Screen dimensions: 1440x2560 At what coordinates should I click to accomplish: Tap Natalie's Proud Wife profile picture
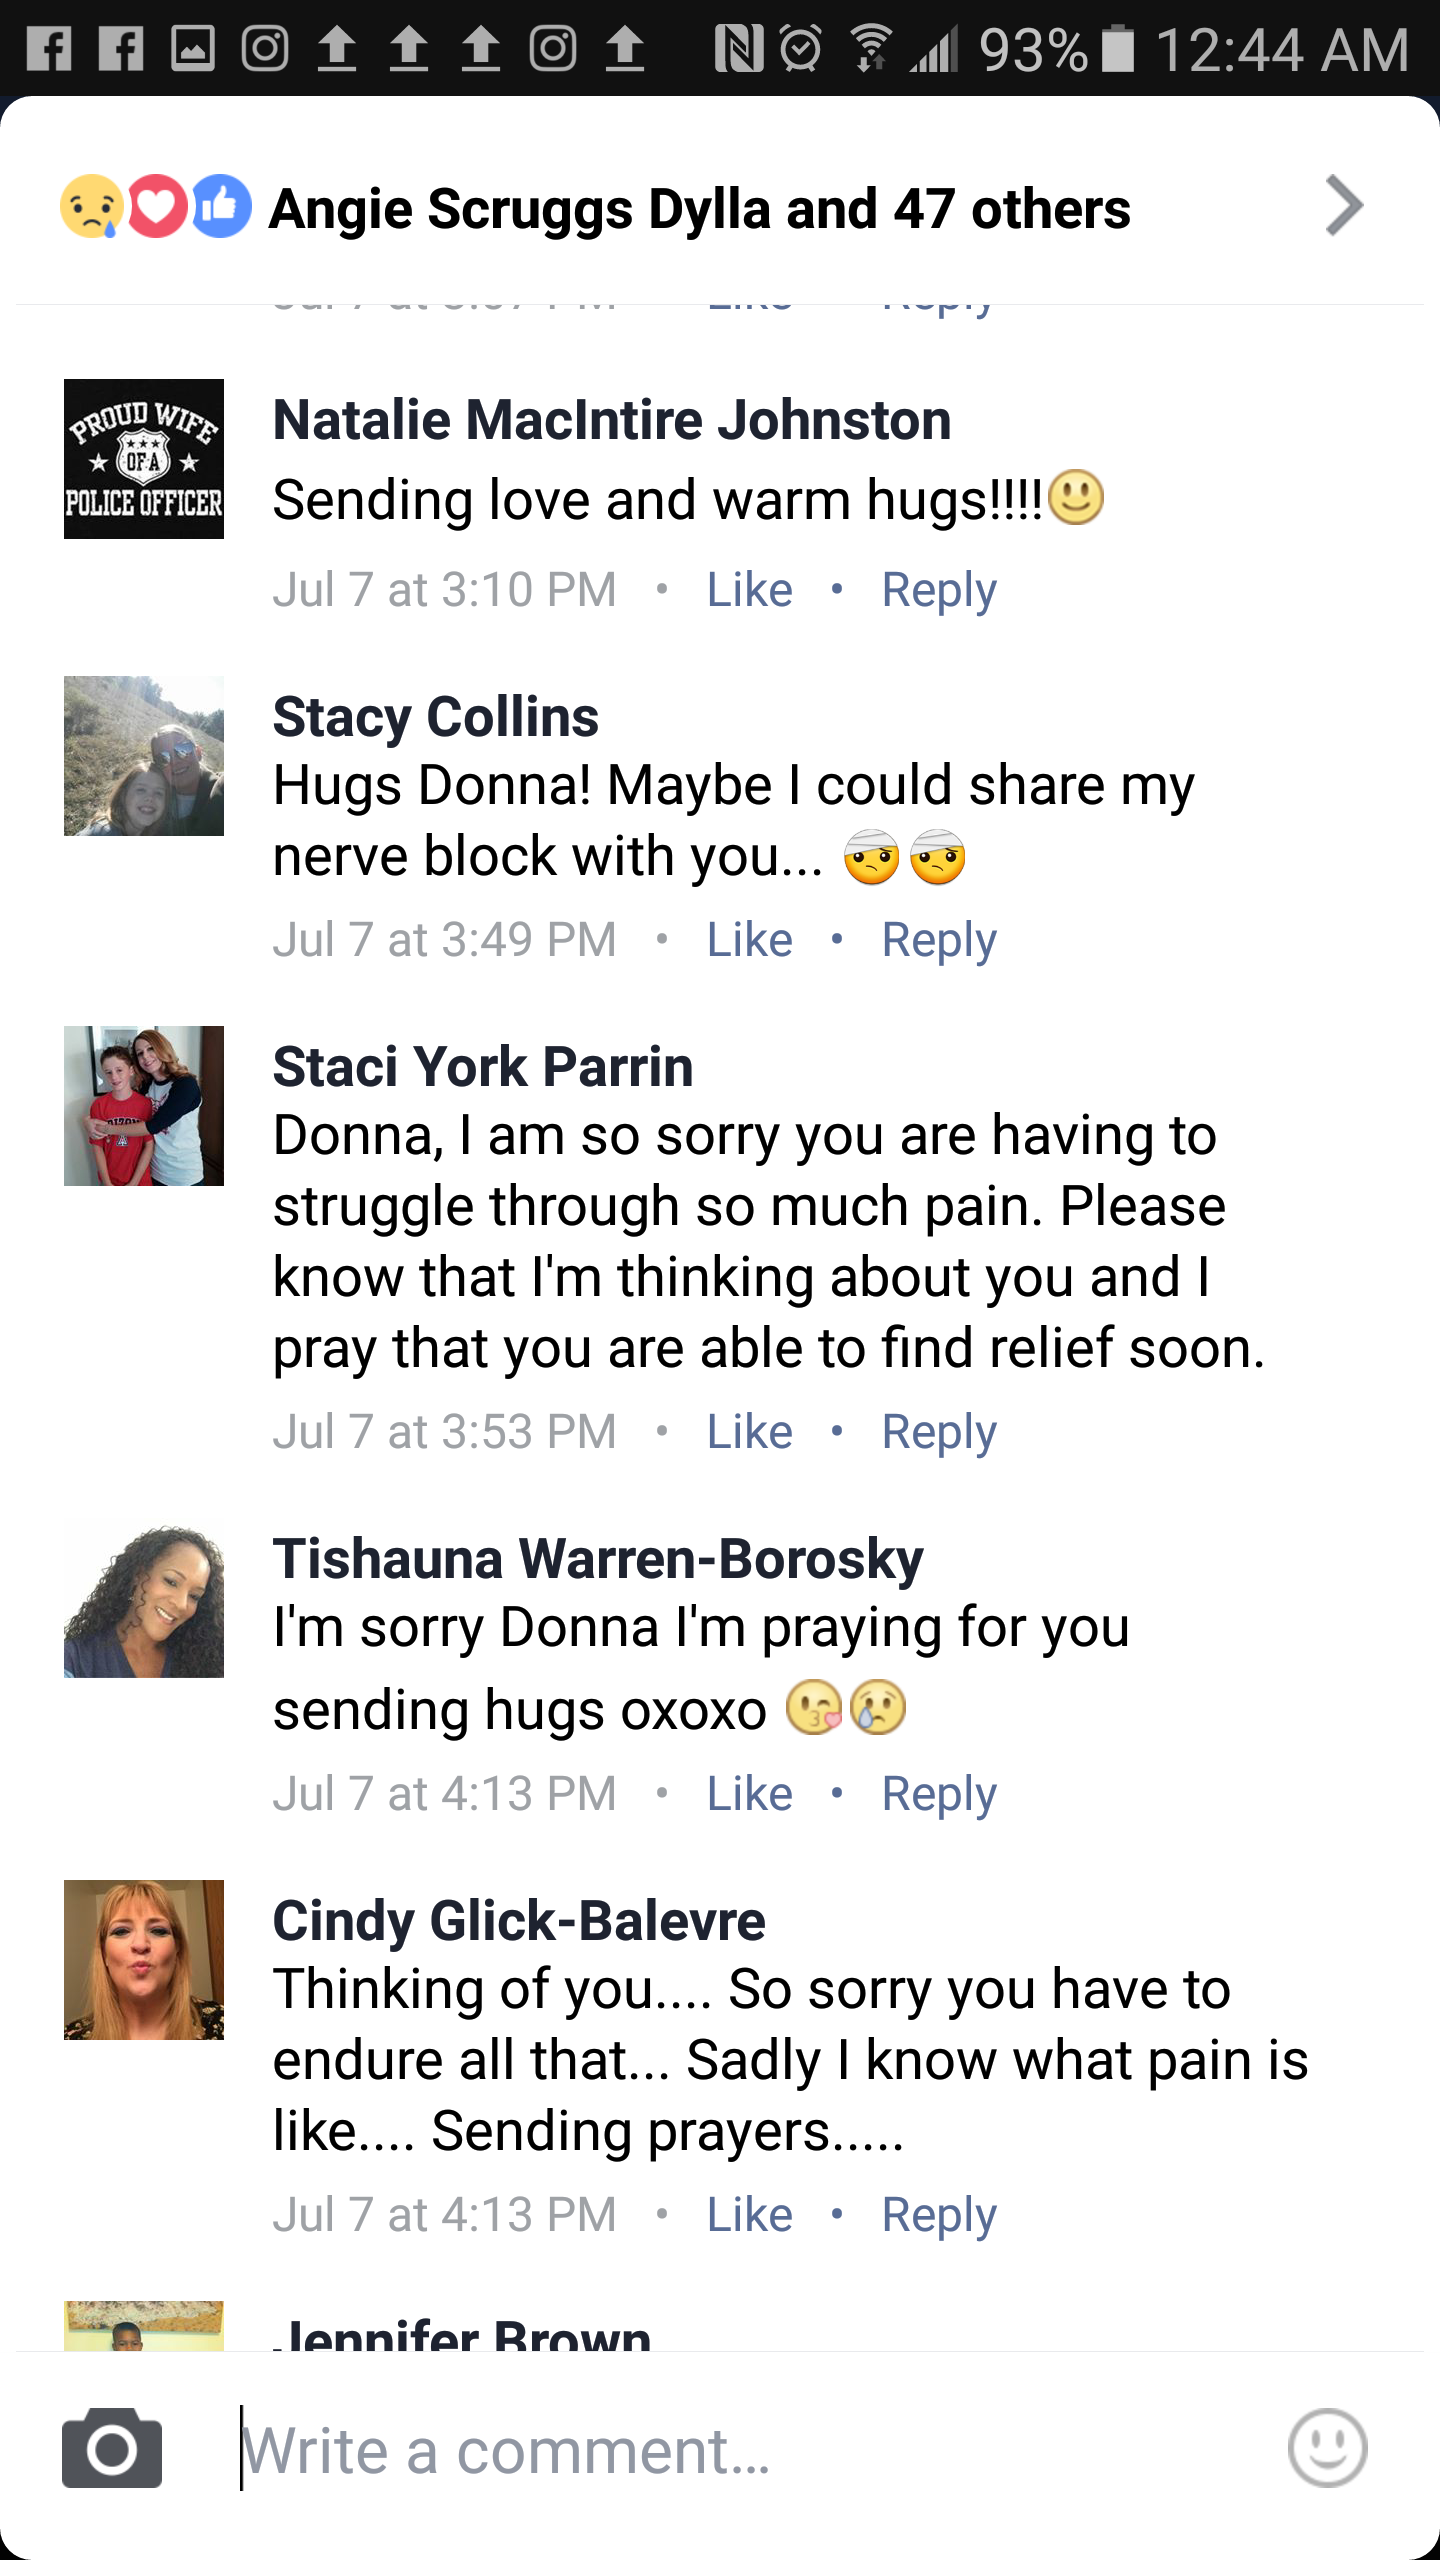[144, 459]
